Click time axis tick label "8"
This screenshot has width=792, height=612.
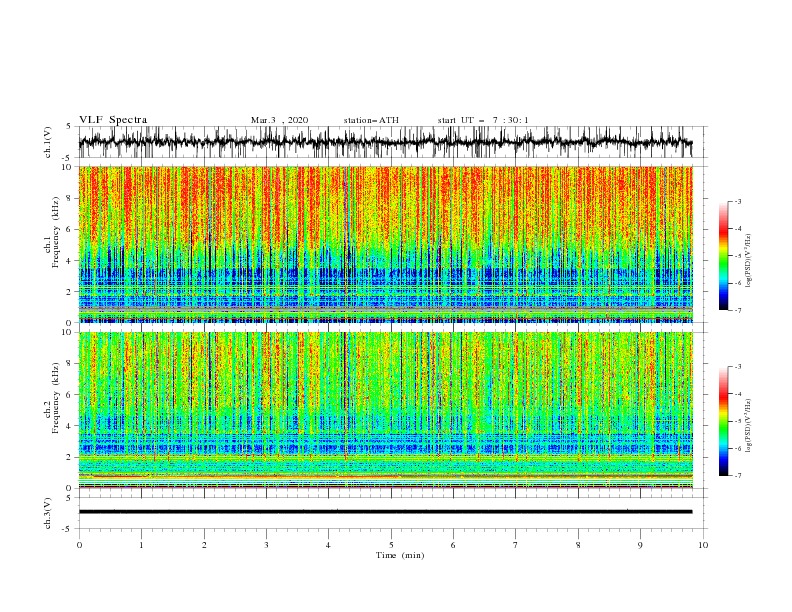[x=578, y=545]
